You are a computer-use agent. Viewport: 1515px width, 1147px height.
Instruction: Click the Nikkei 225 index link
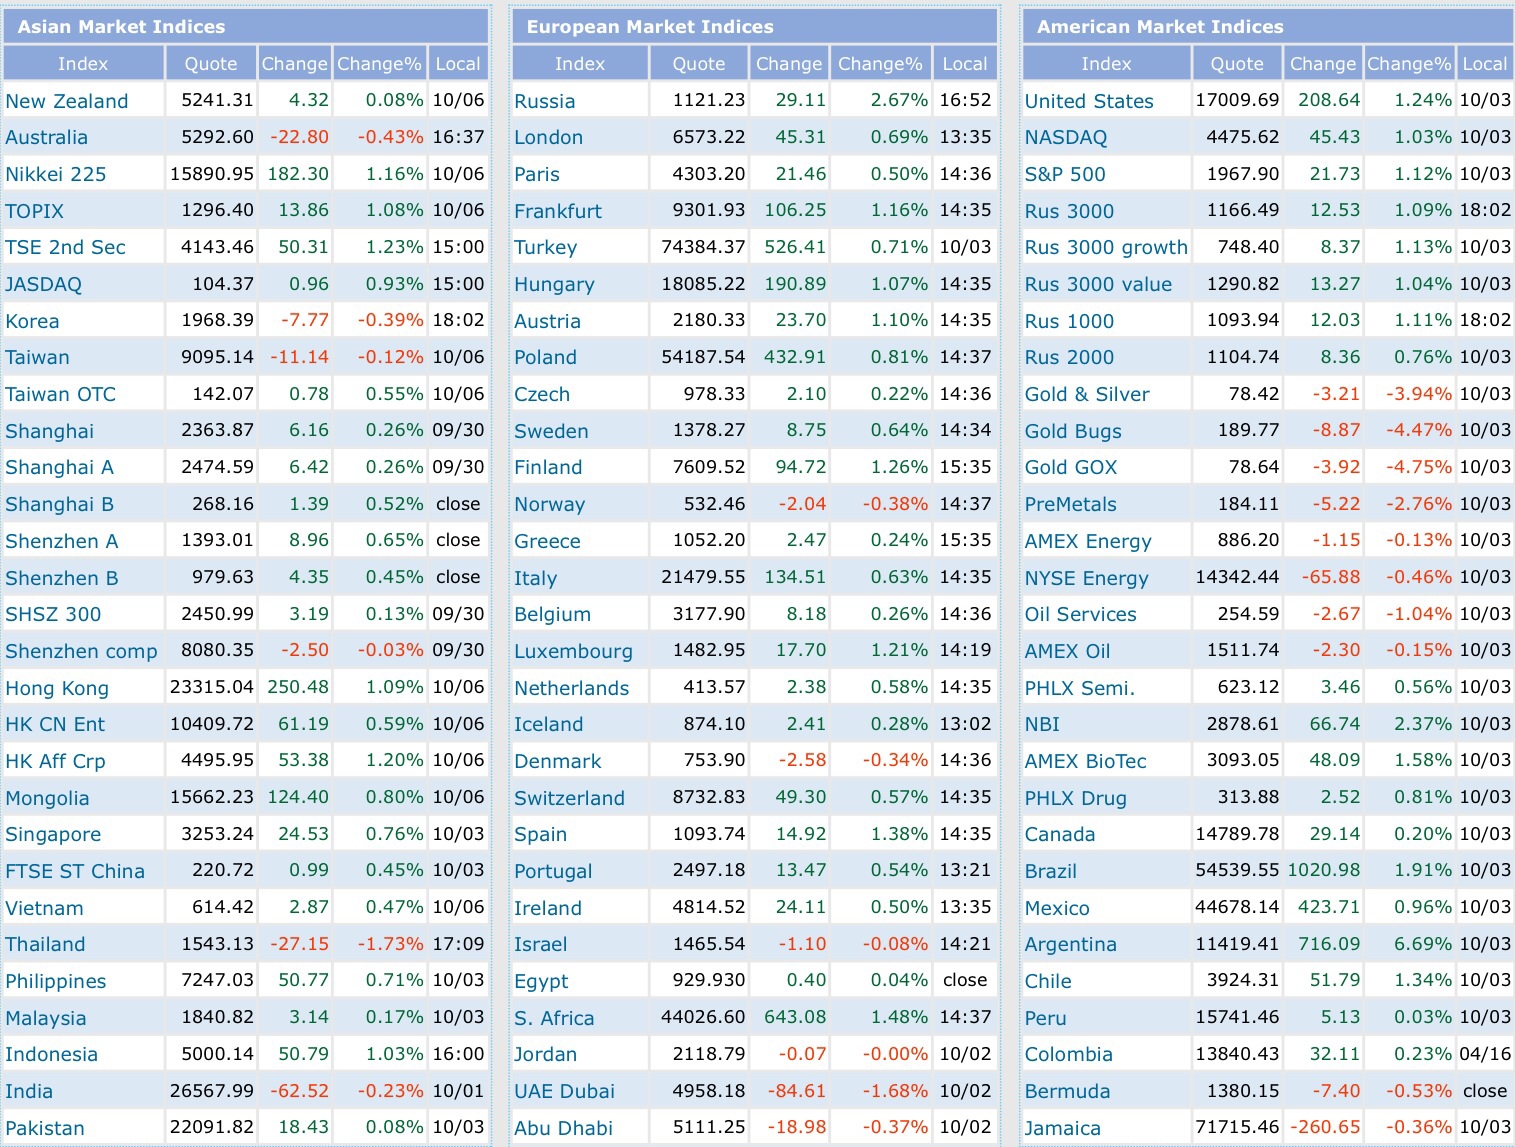[56, 174]
